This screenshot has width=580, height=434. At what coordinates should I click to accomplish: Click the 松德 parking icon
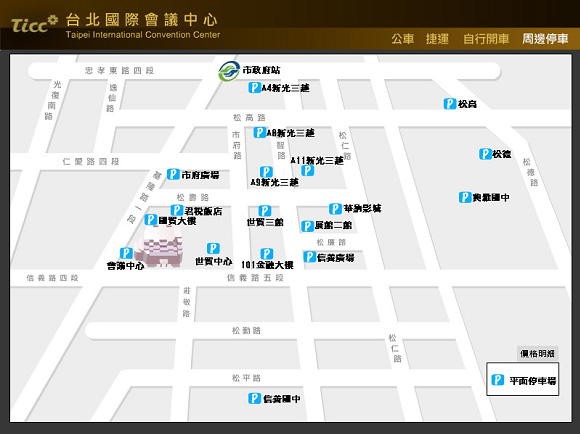pyautogui.click(x=485, y=154)
